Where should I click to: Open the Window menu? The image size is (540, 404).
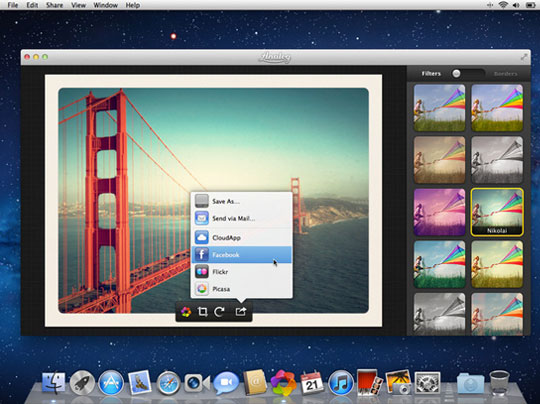tap(105, 5)
